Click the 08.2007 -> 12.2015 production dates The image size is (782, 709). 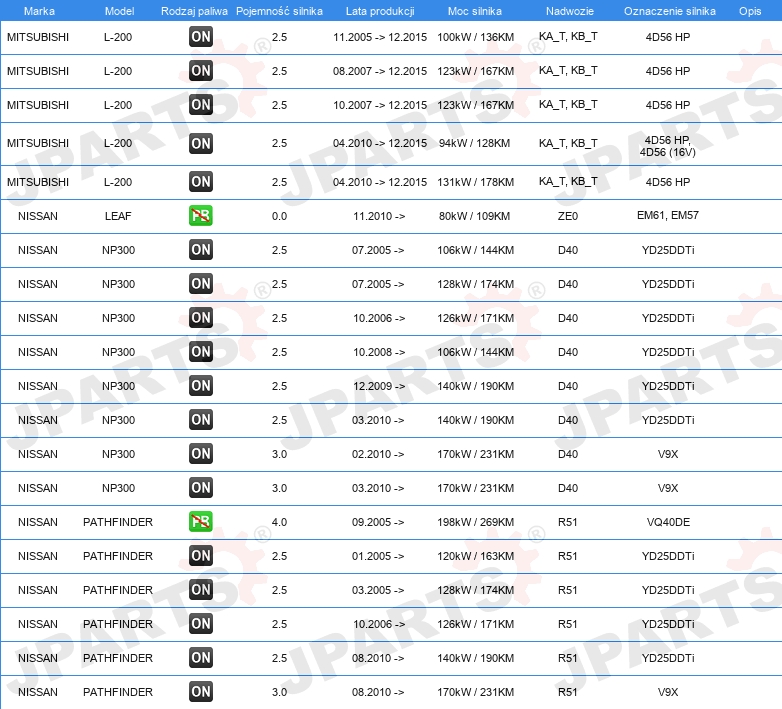click(x=380, y=71)
